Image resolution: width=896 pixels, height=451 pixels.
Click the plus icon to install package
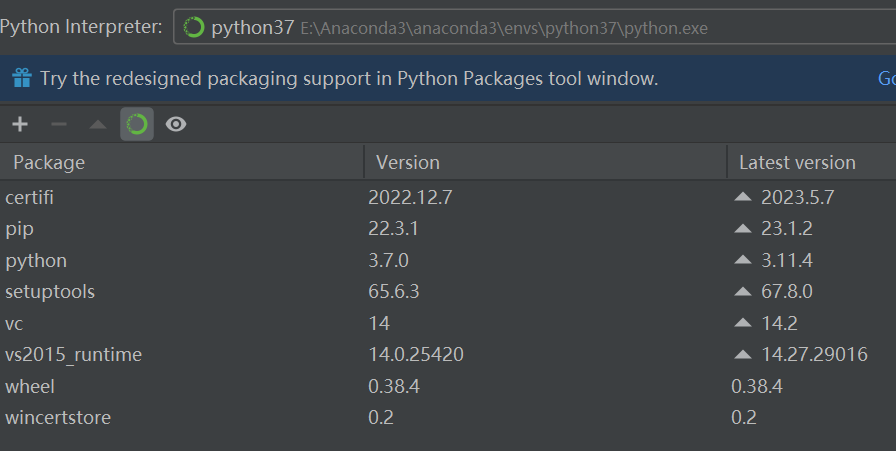[x=20, y=124]
